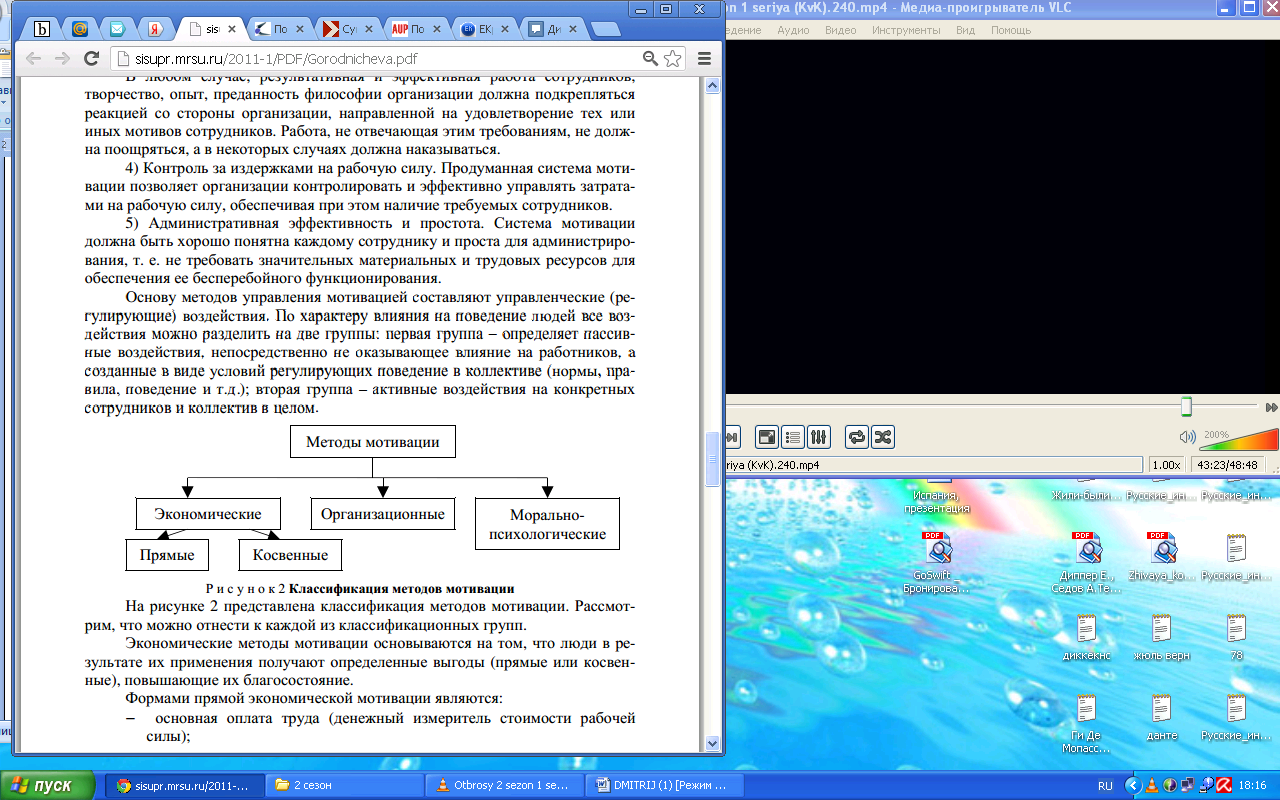
Task: Close the active sisupr PDF tab
Action: pyautogui.click(x=230, y=29)
